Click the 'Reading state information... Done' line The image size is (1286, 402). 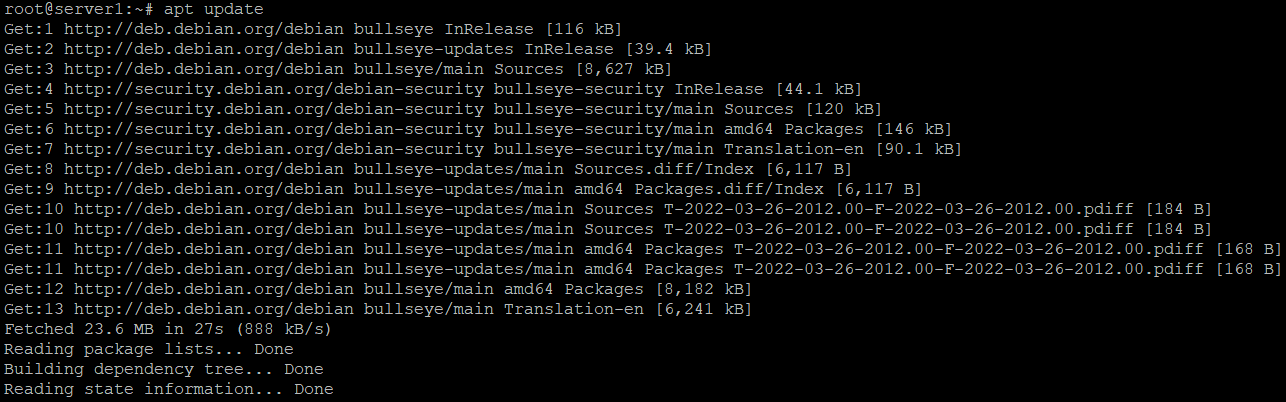coord(169,389)
